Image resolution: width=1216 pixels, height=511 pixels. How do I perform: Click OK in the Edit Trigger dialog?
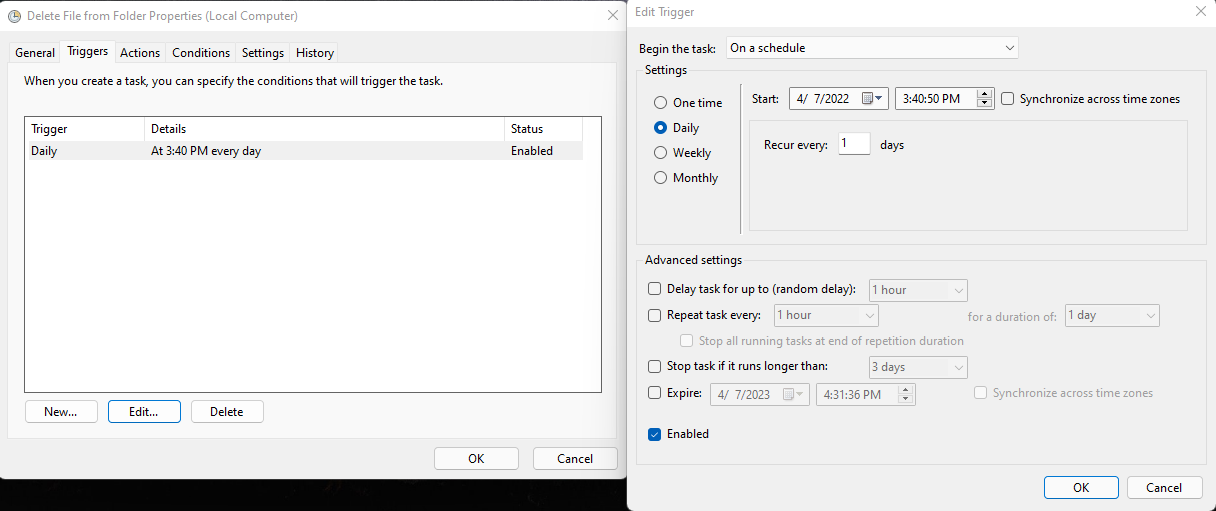coord(1081,487)
